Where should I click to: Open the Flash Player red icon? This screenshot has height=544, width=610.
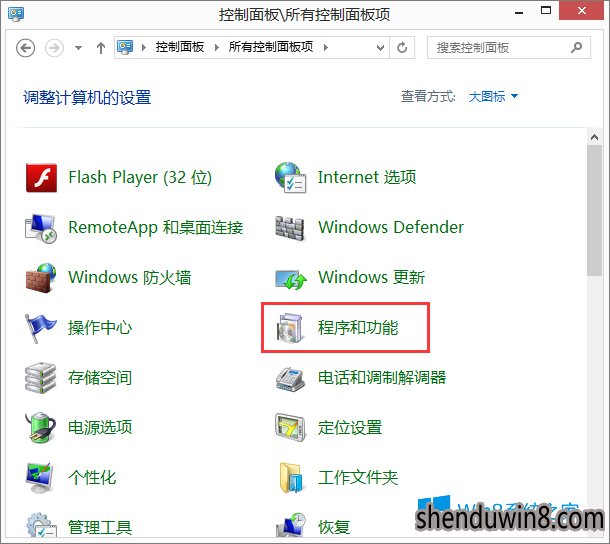tap(41, 178)
